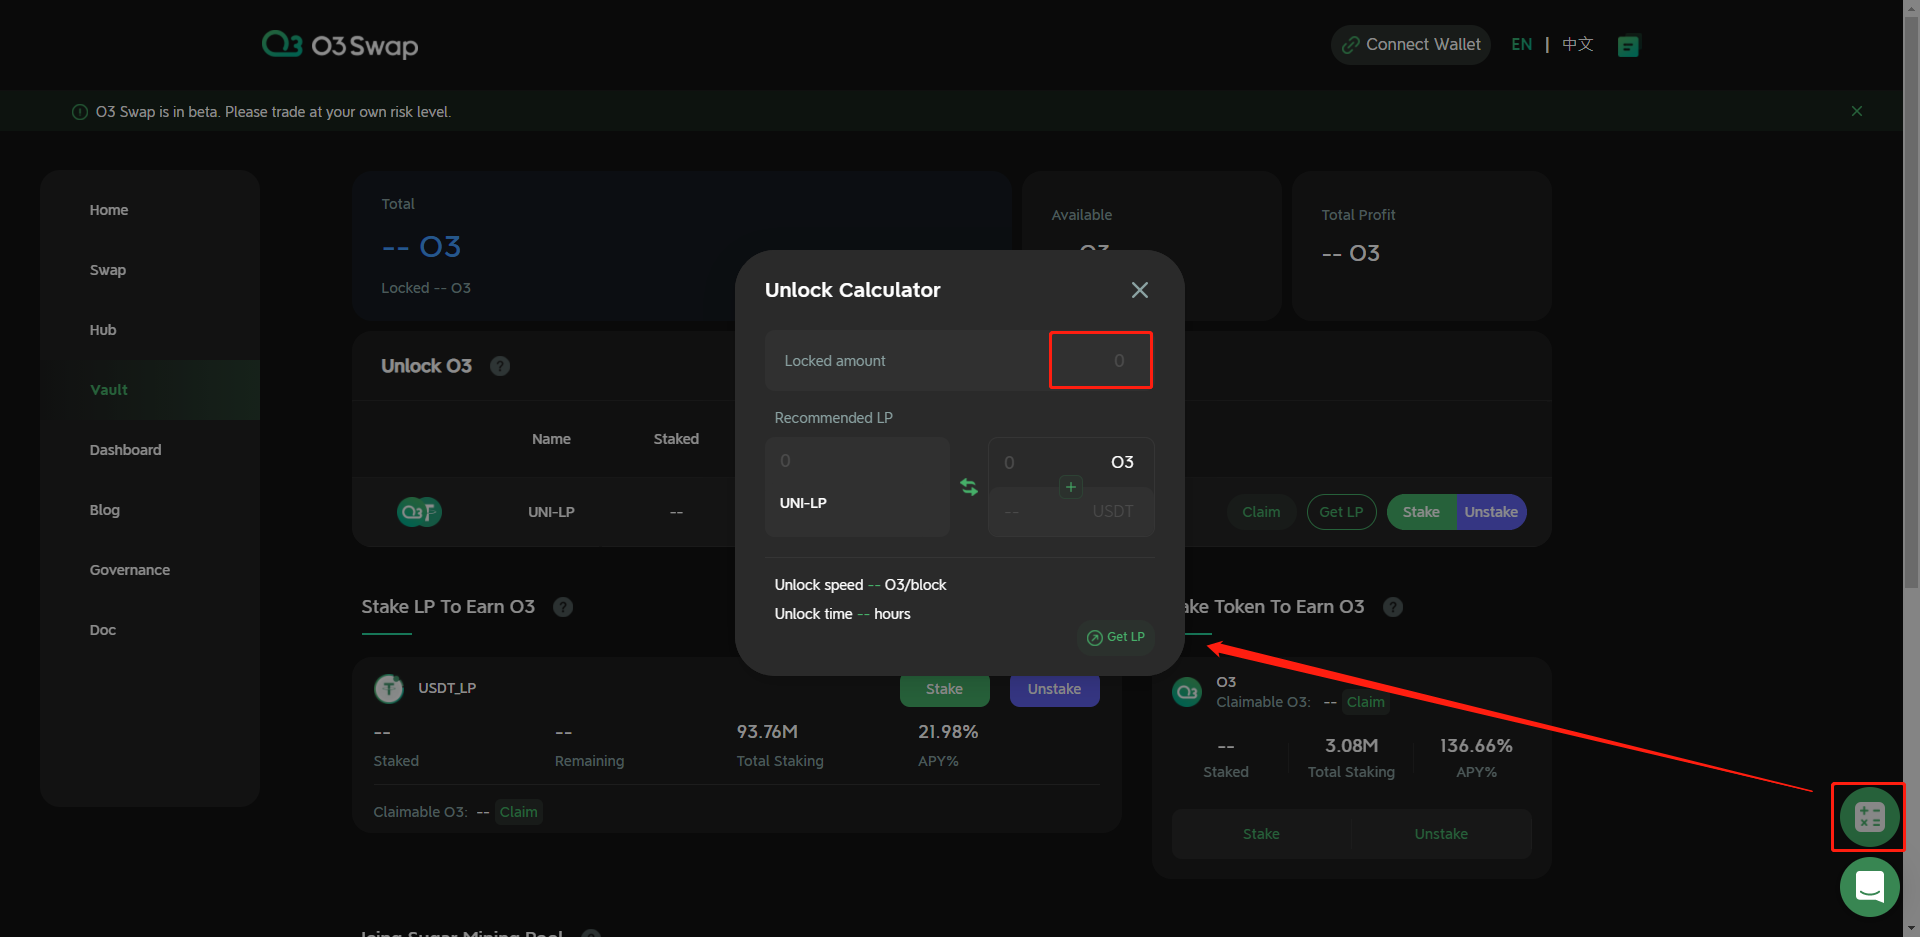
Task: Open the green notes icon in header
Action: 1628,45
